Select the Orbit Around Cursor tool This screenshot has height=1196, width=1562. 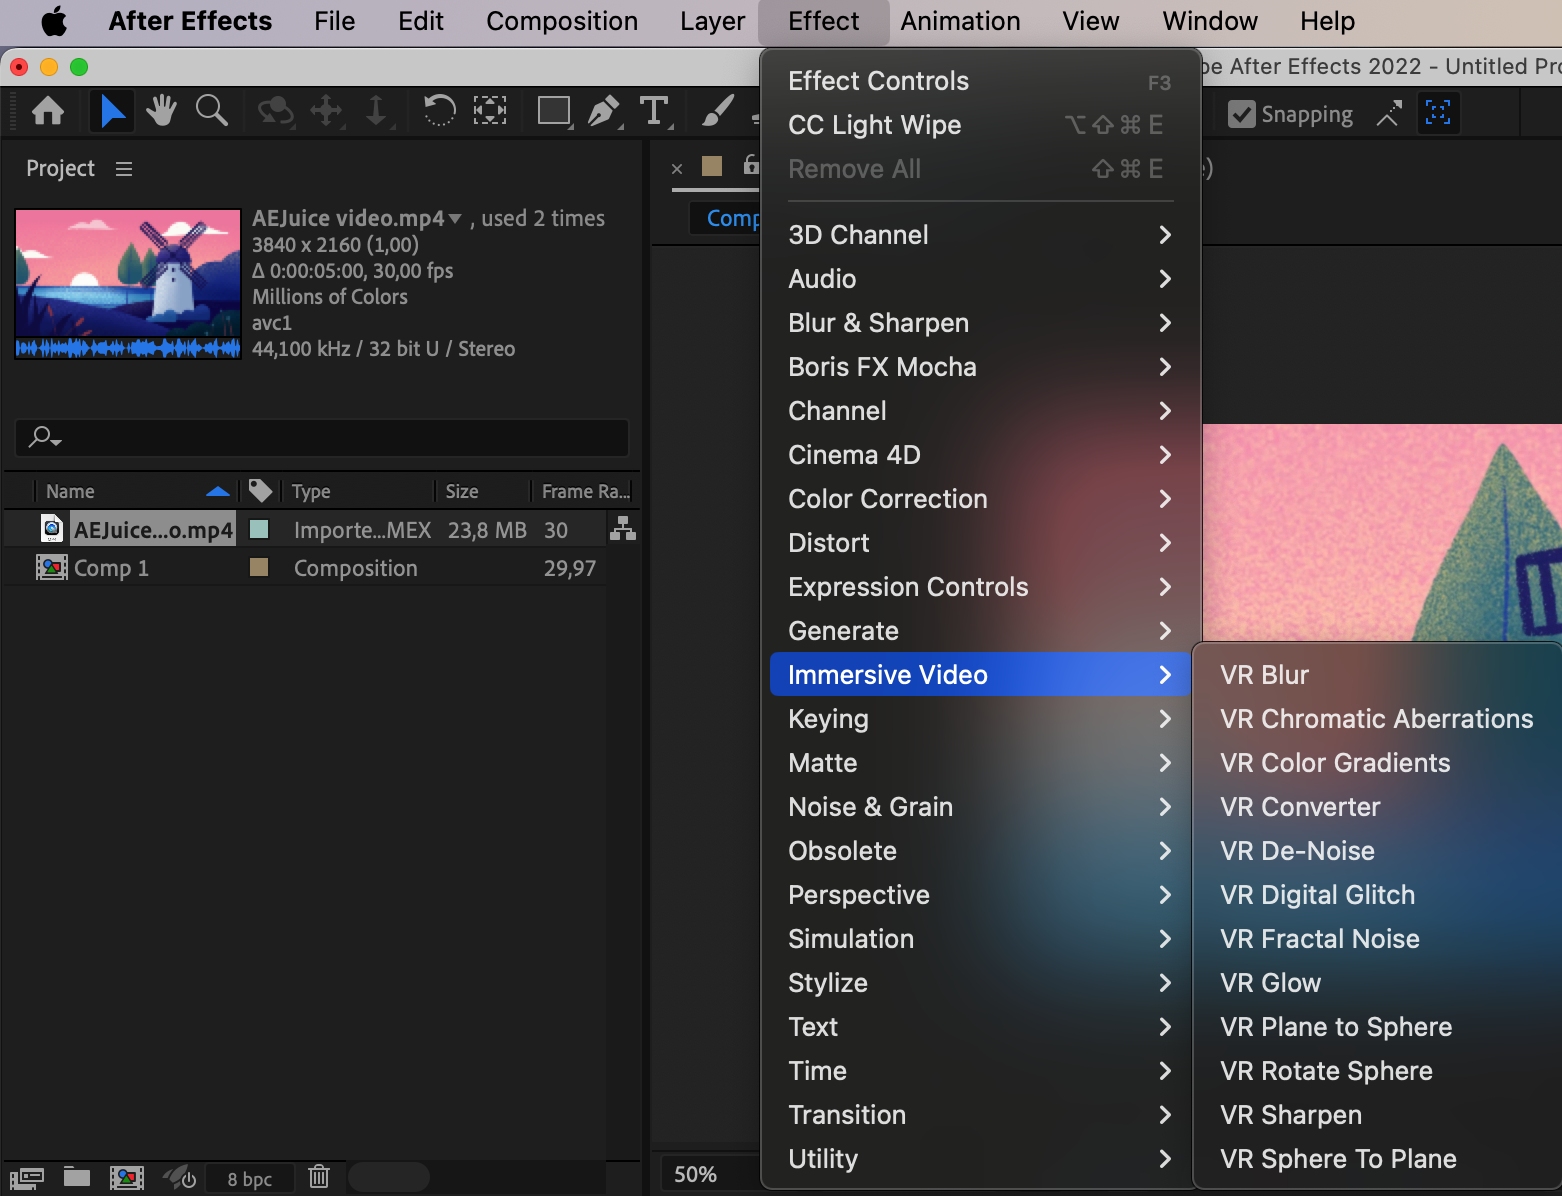point(275,111)
